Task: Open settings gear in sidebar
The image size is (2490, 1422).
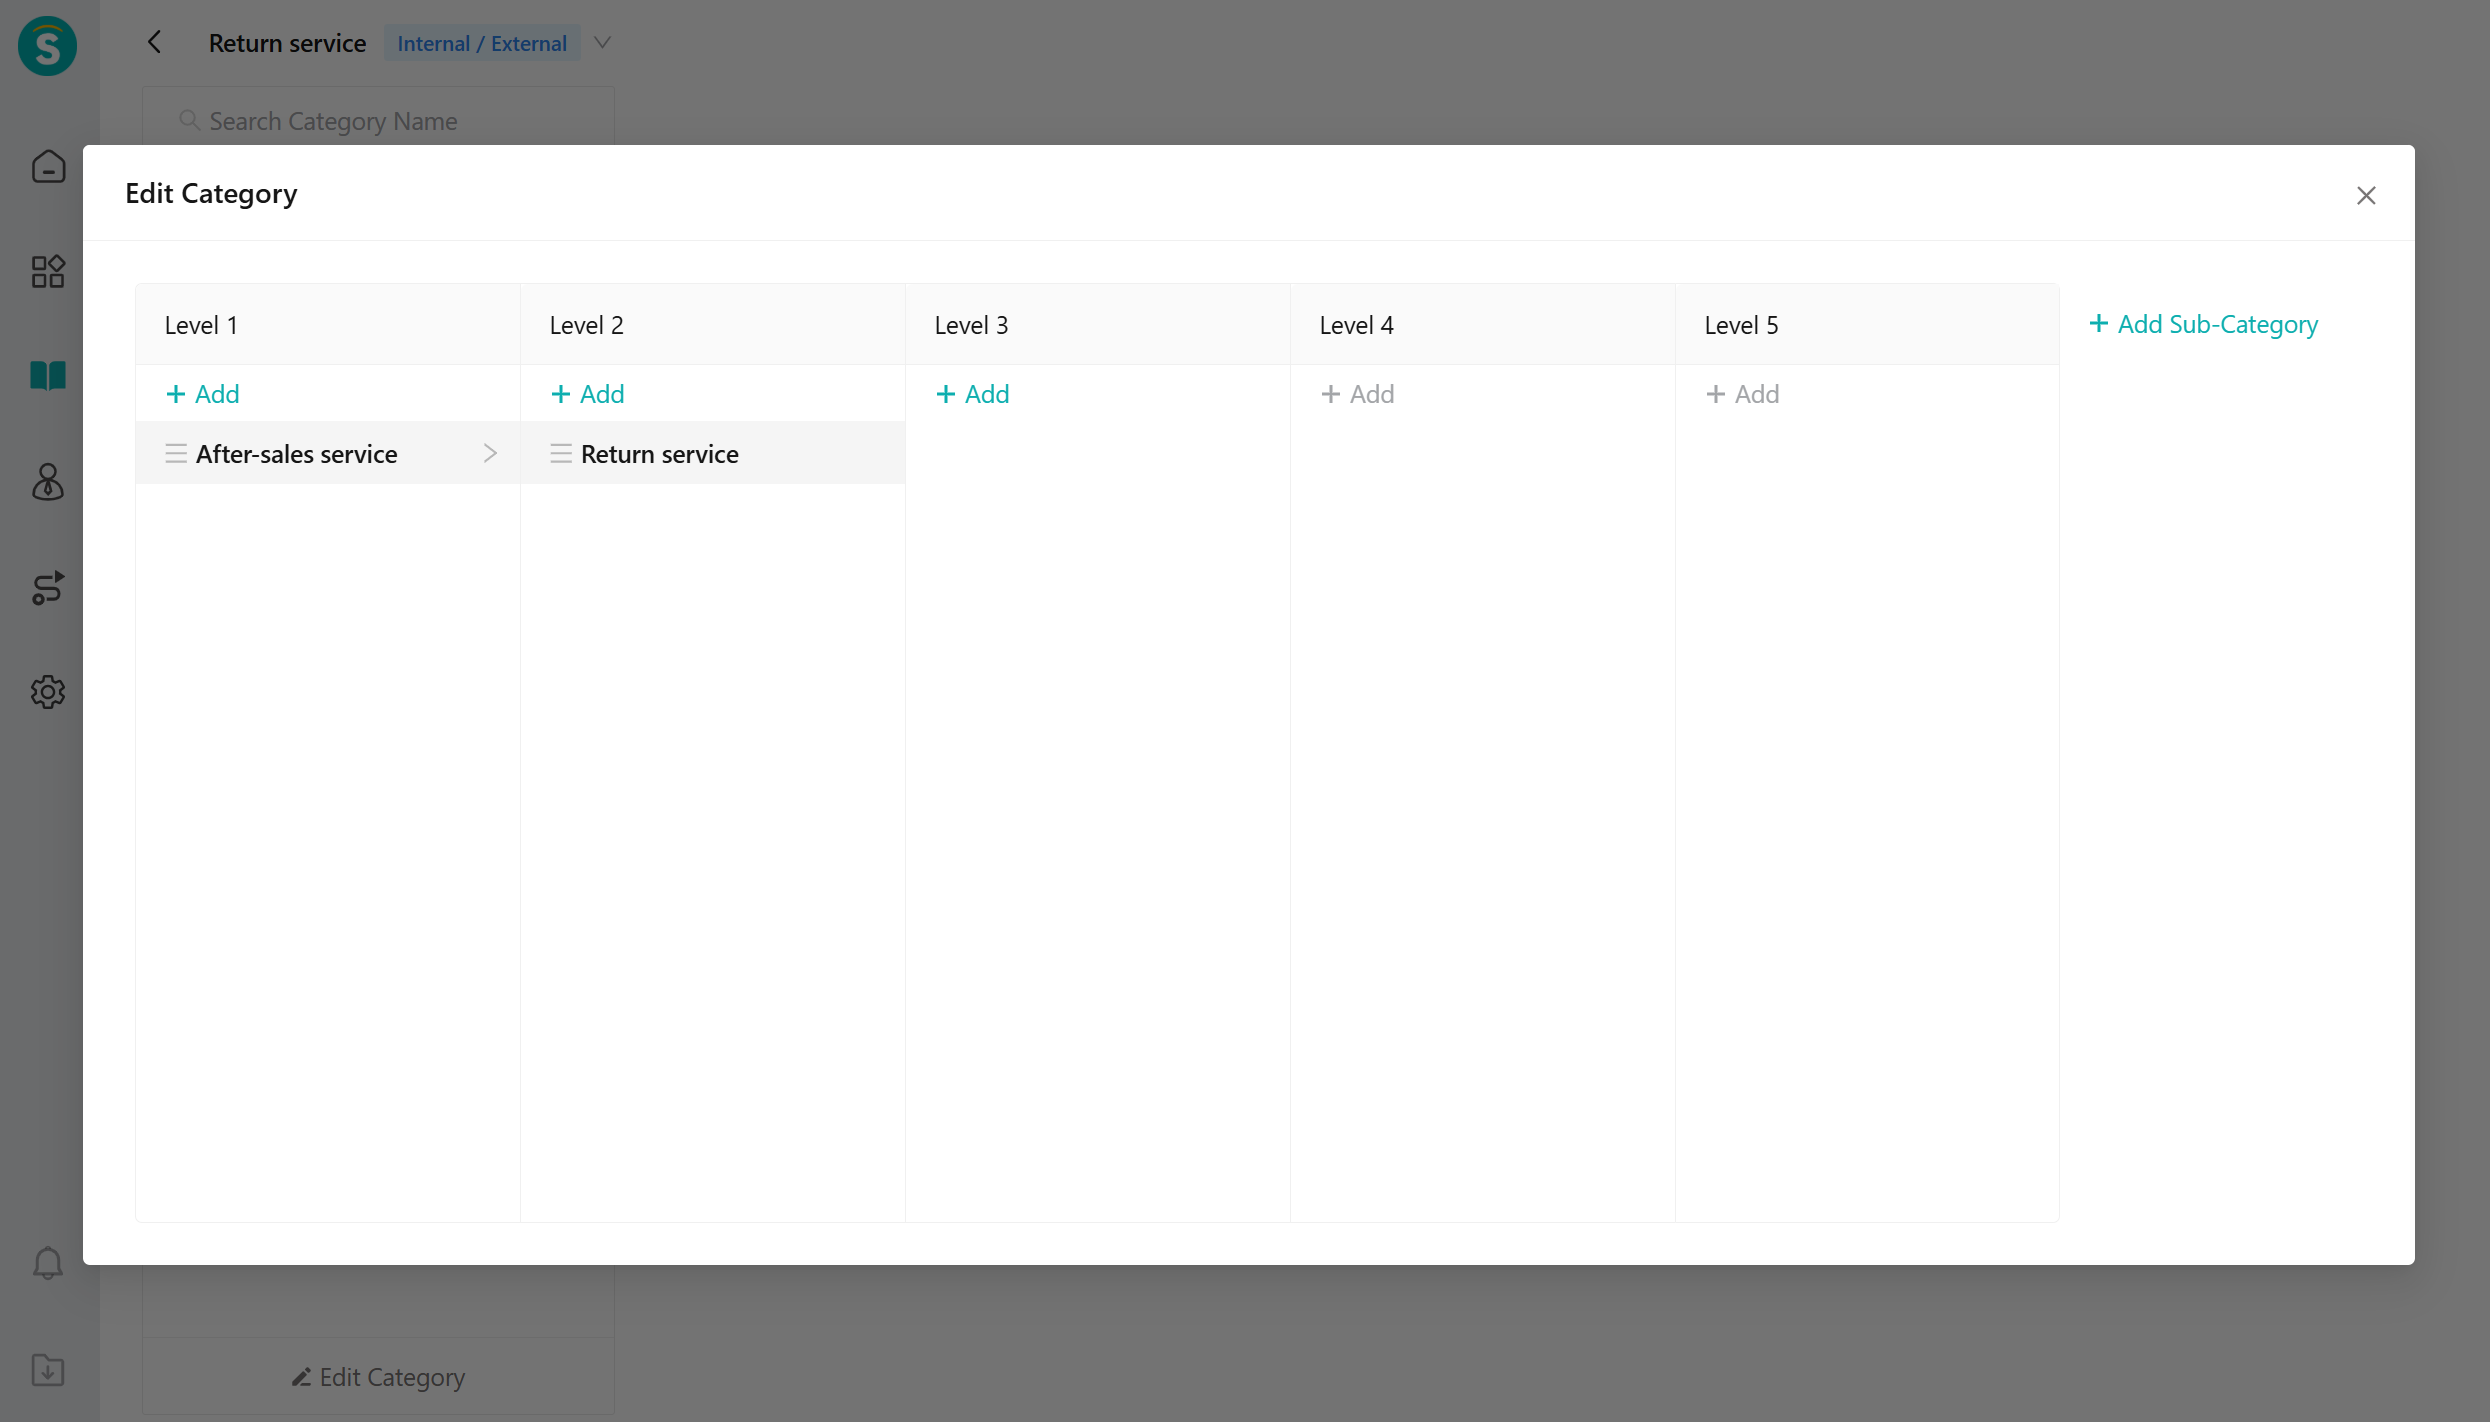Action: (x=47, y=692)
